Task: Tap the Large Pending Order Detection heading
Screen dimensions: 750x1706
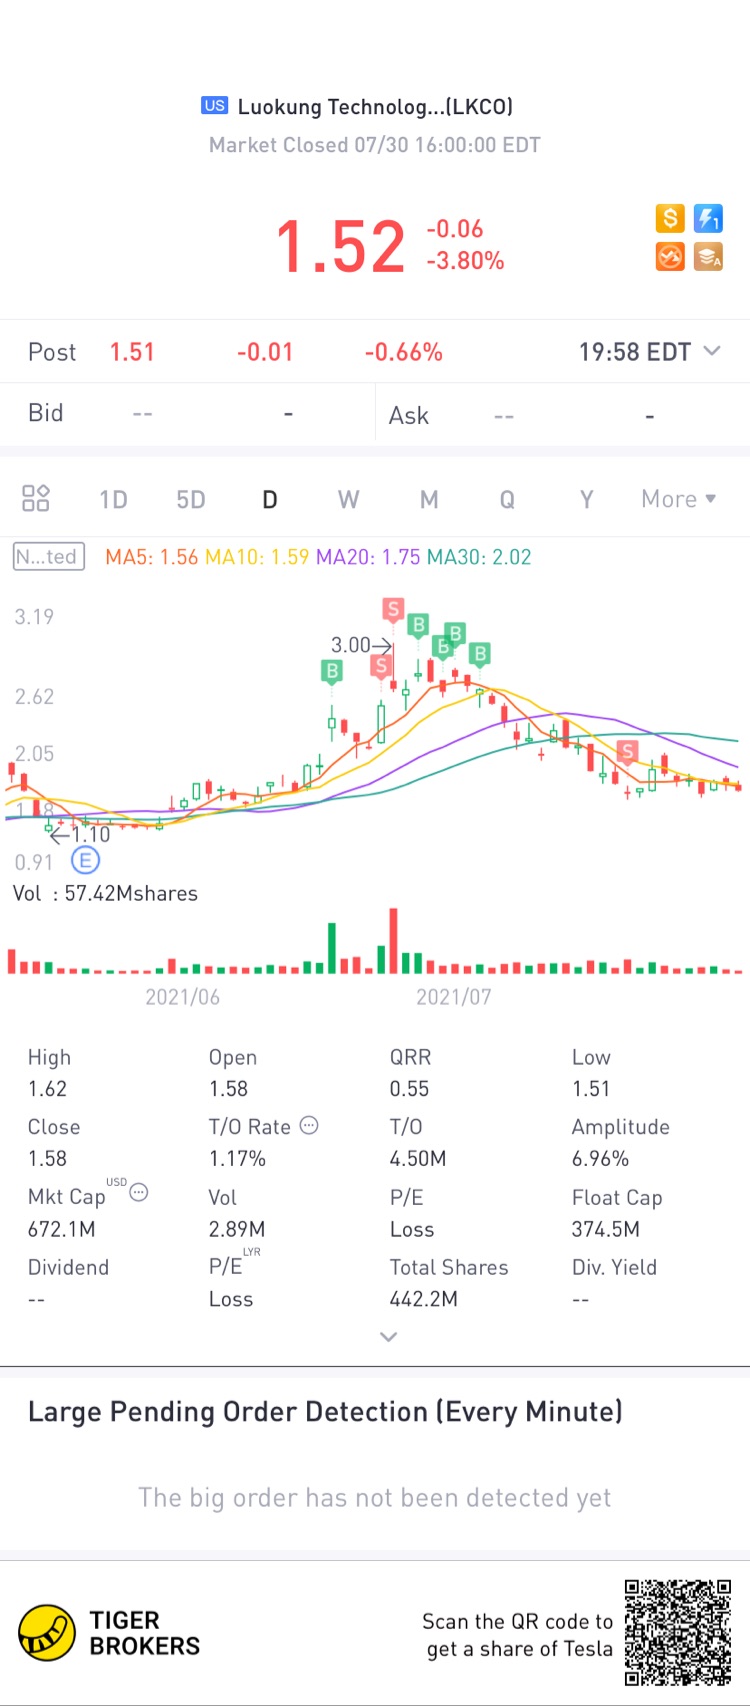Action: [325, 1412]
